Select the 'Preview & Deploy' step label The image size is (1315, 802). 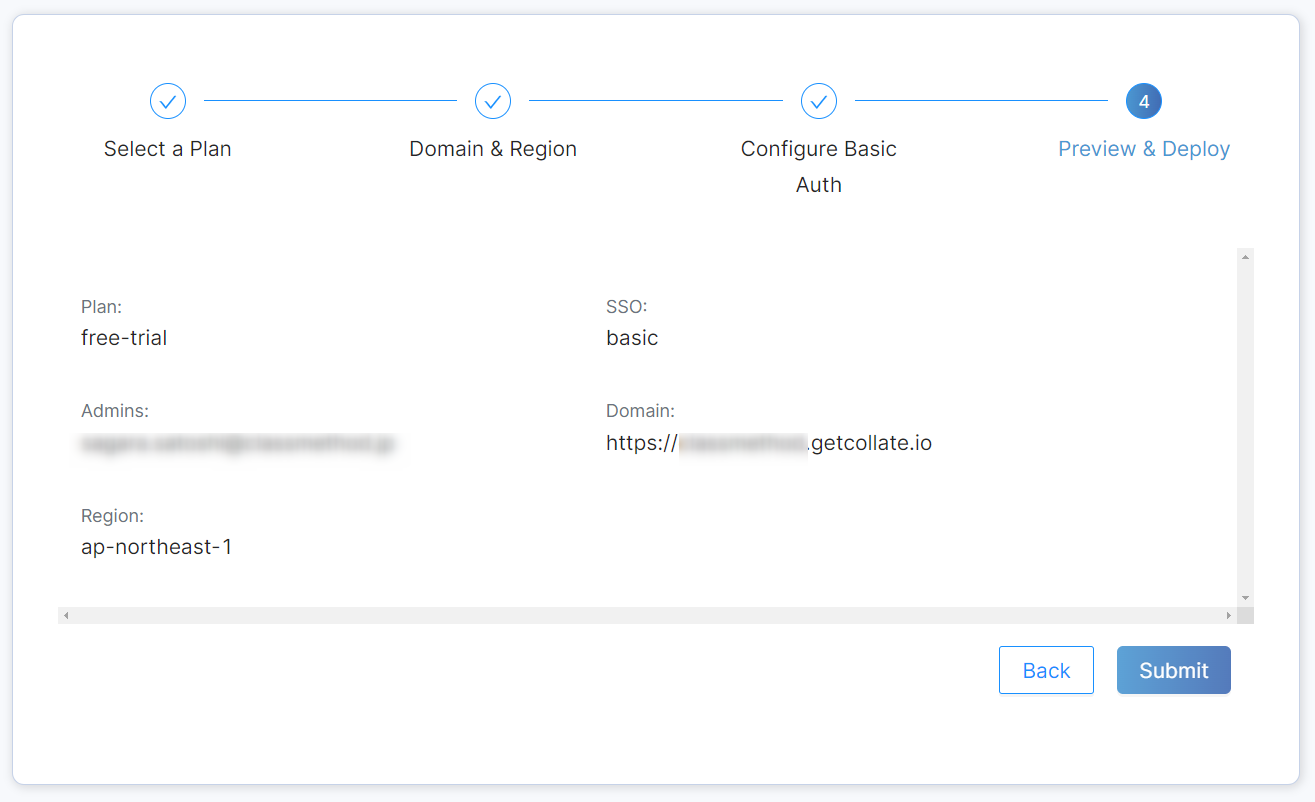(1144, 149)
